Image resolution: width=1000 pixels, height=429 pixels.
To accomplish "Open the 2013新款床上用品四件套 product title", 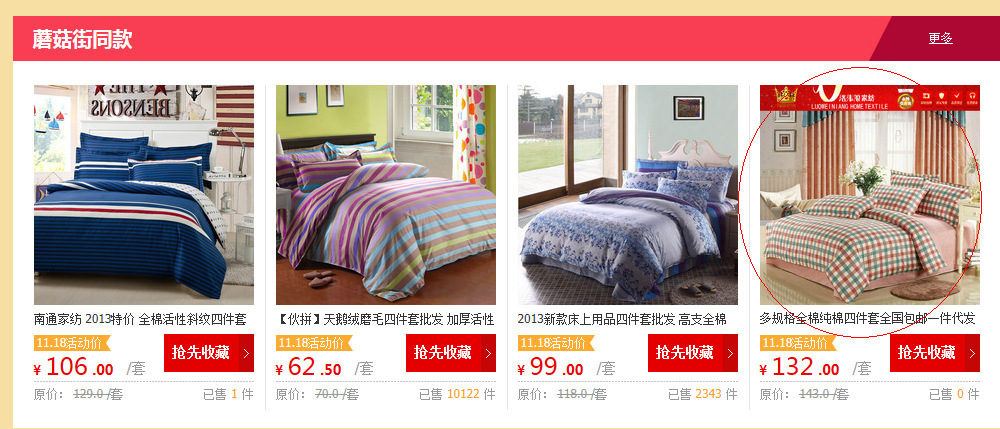I will click(622, 319).
